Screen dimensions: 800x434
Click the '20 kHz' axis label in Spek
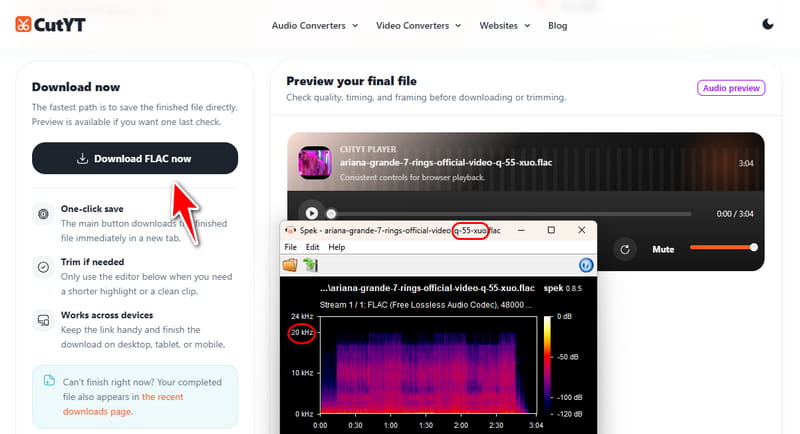(302, 333)
